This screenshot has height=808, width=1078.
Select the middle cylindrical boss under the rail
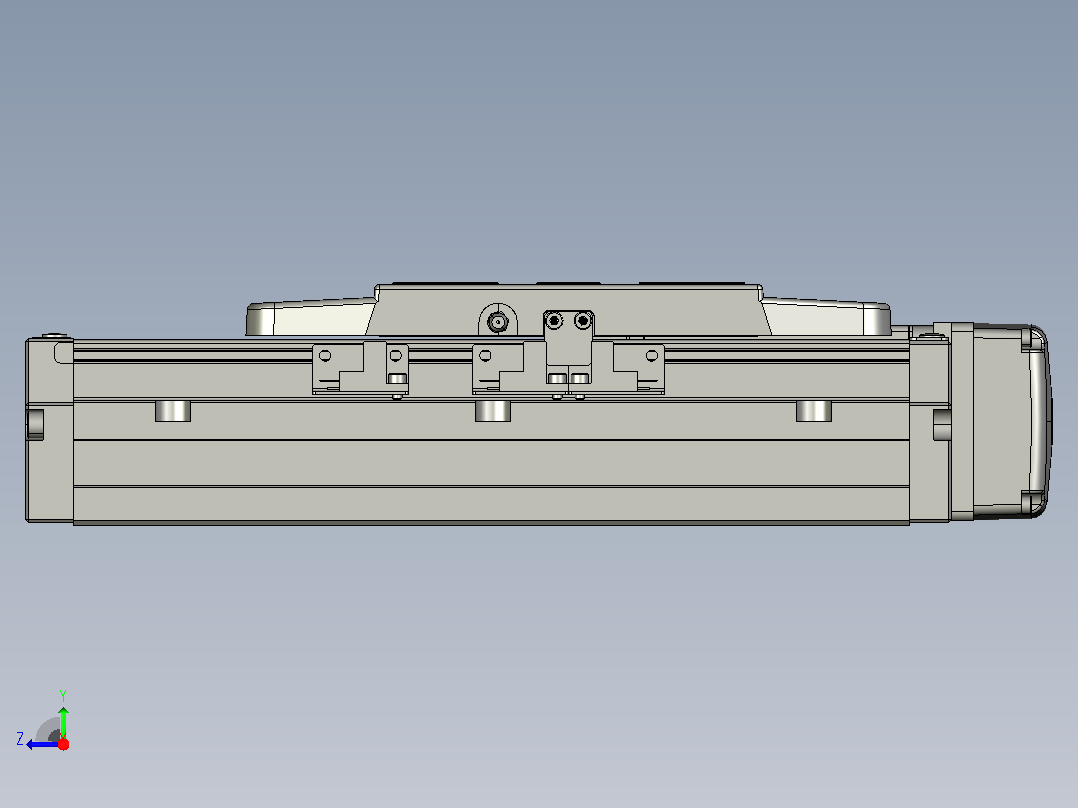(493, 411)
